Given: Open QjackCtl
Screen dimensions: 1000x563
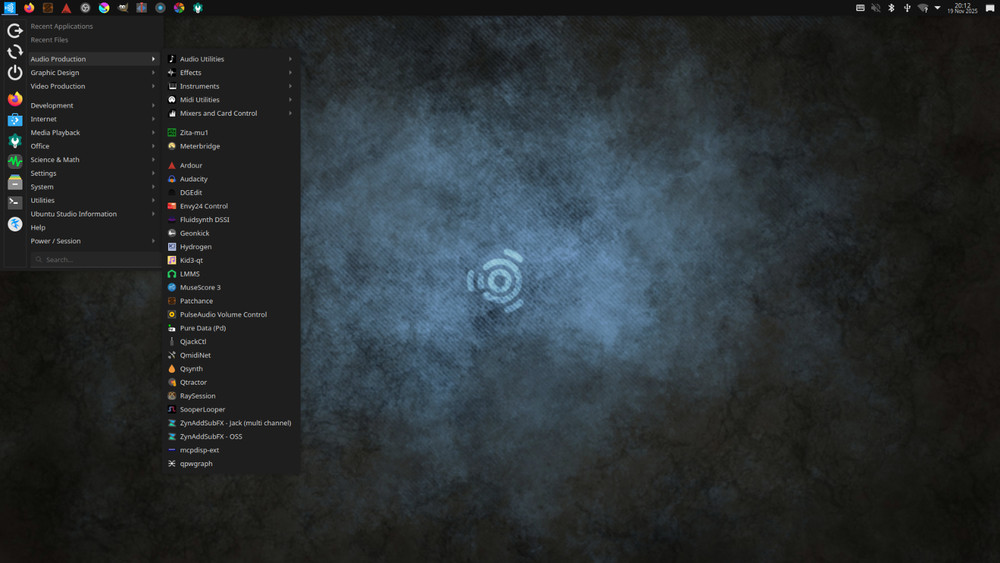Looking at the screenshot, I should pos(231,342).
